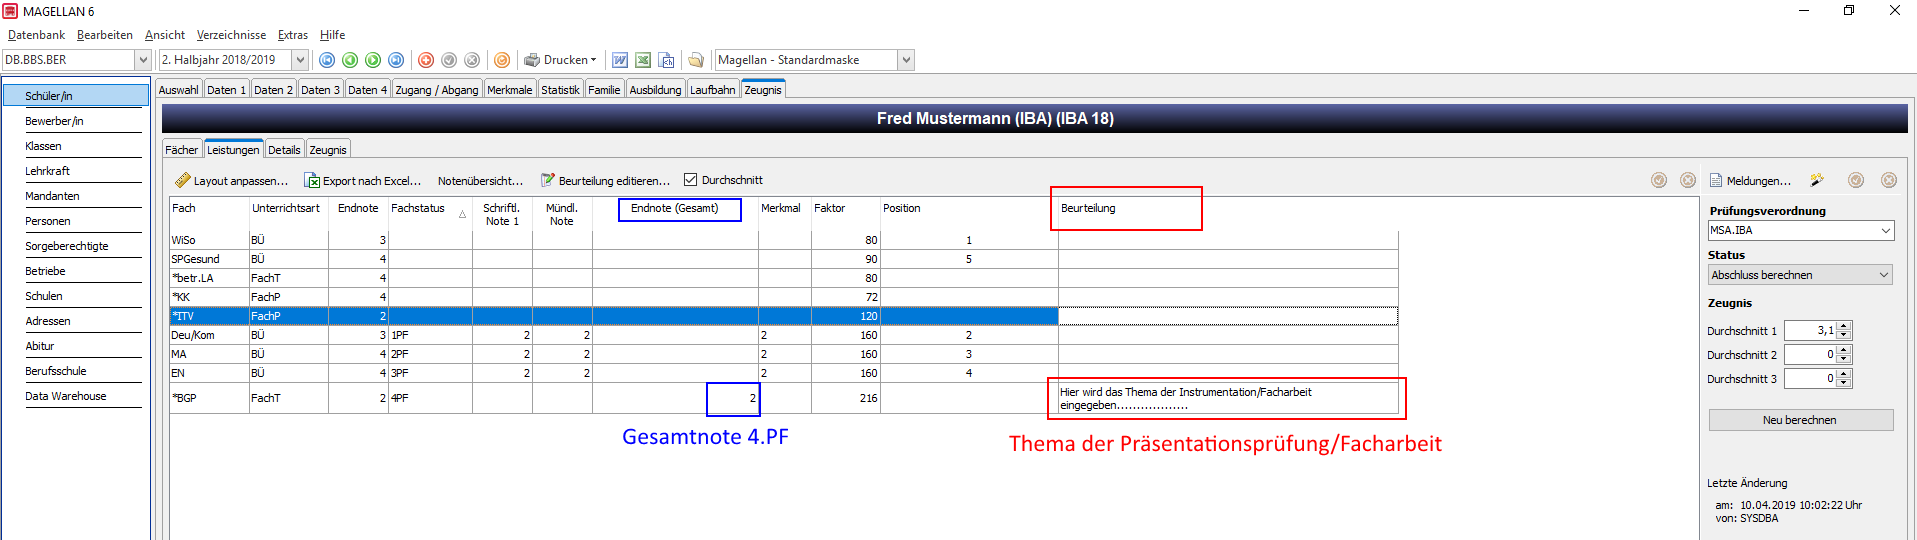Switch to the Statistik tab
The image size is (1917, 540).
(x=560, y=90)
